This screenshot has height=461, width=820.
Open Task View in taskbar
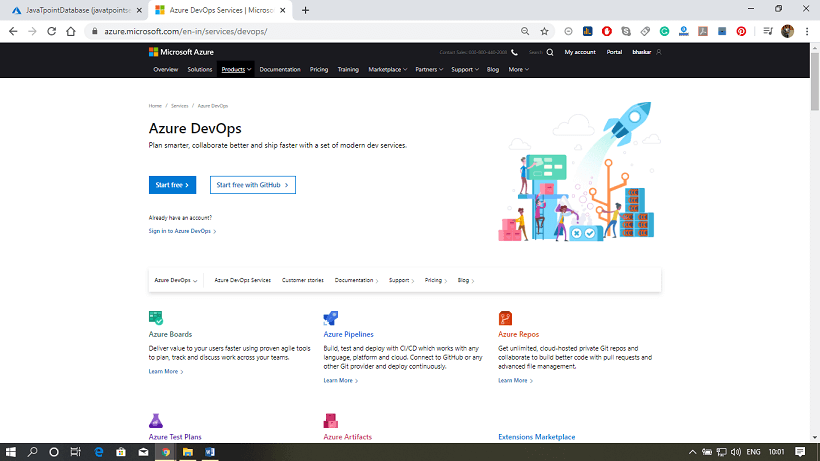point(76,452)
